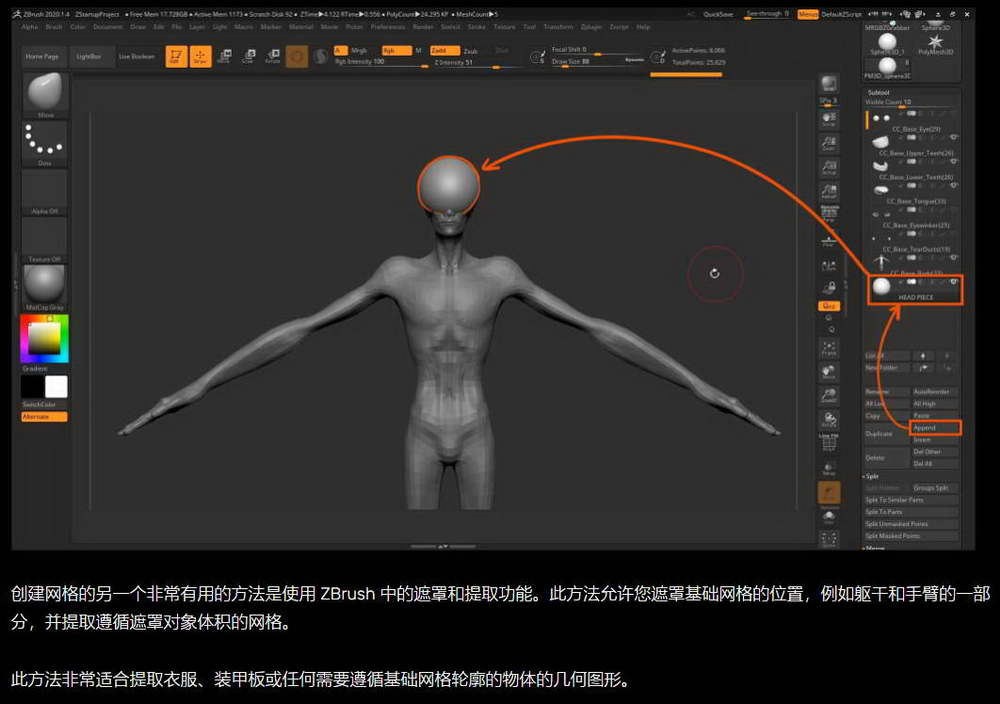The image size is (1000, 704).
Task: Click the AAHalf icon in right shelf
Action: (829, 191)
